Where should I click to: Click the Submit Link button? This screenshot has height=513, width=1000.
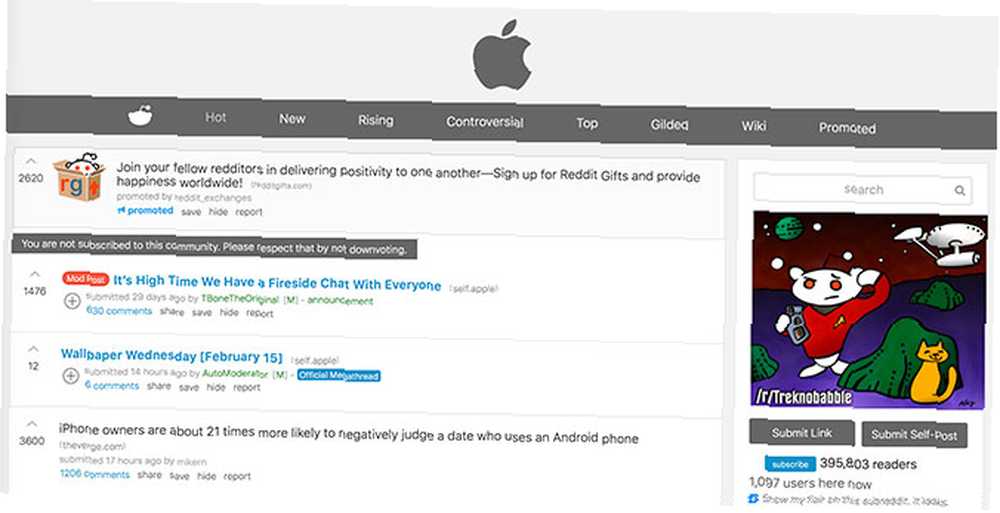pos(802,433)
